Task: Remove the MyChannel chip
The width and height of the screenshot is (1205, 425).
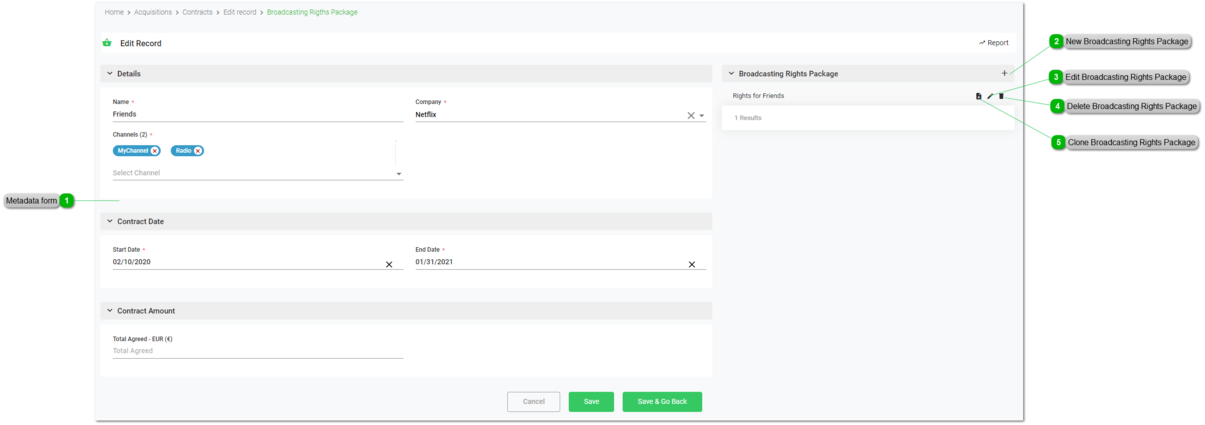Action: (x=155, y=151)
